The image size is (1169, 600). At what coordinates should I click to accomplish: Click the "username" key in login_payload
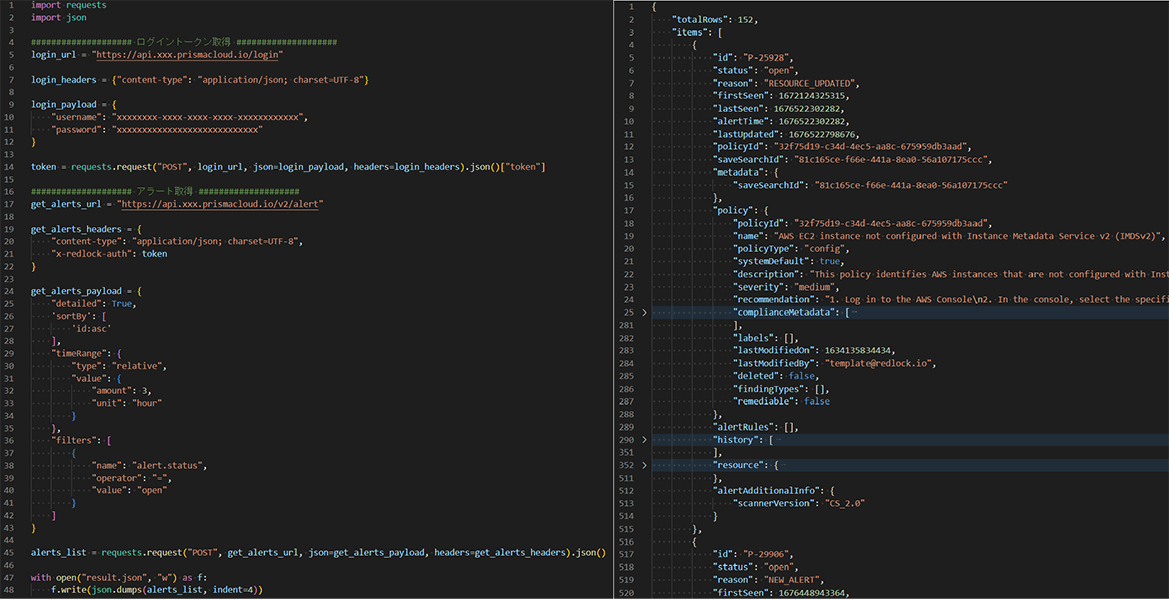pos(77,117)
